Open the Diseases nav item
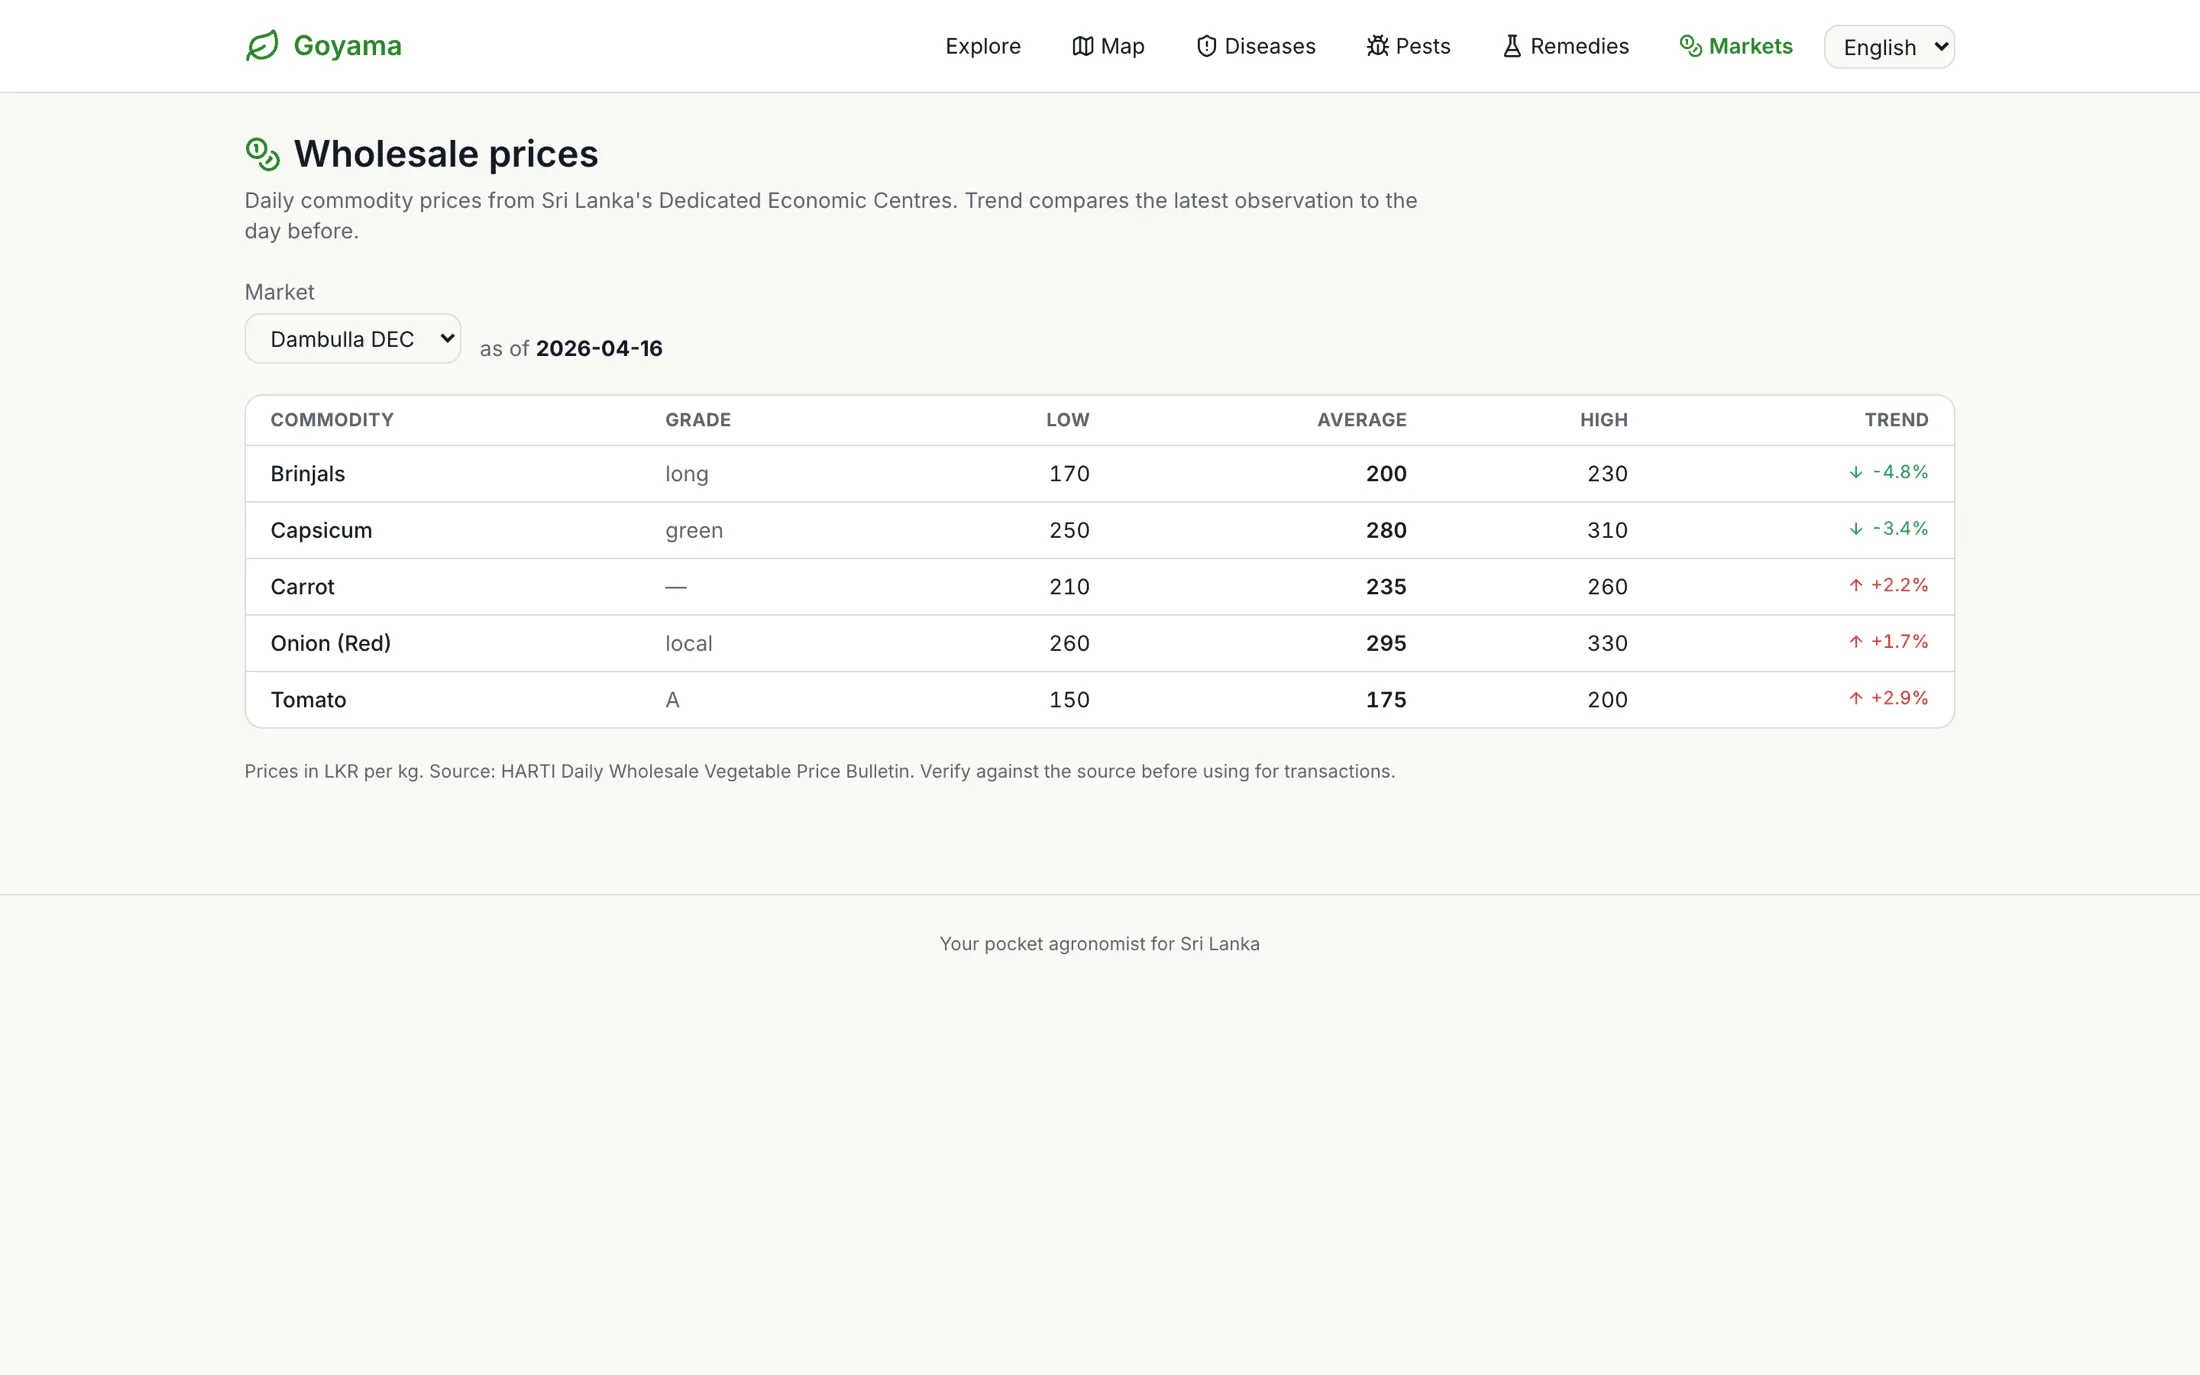This screenshot has width=2200, height=1375. [x=1256, y=46]
